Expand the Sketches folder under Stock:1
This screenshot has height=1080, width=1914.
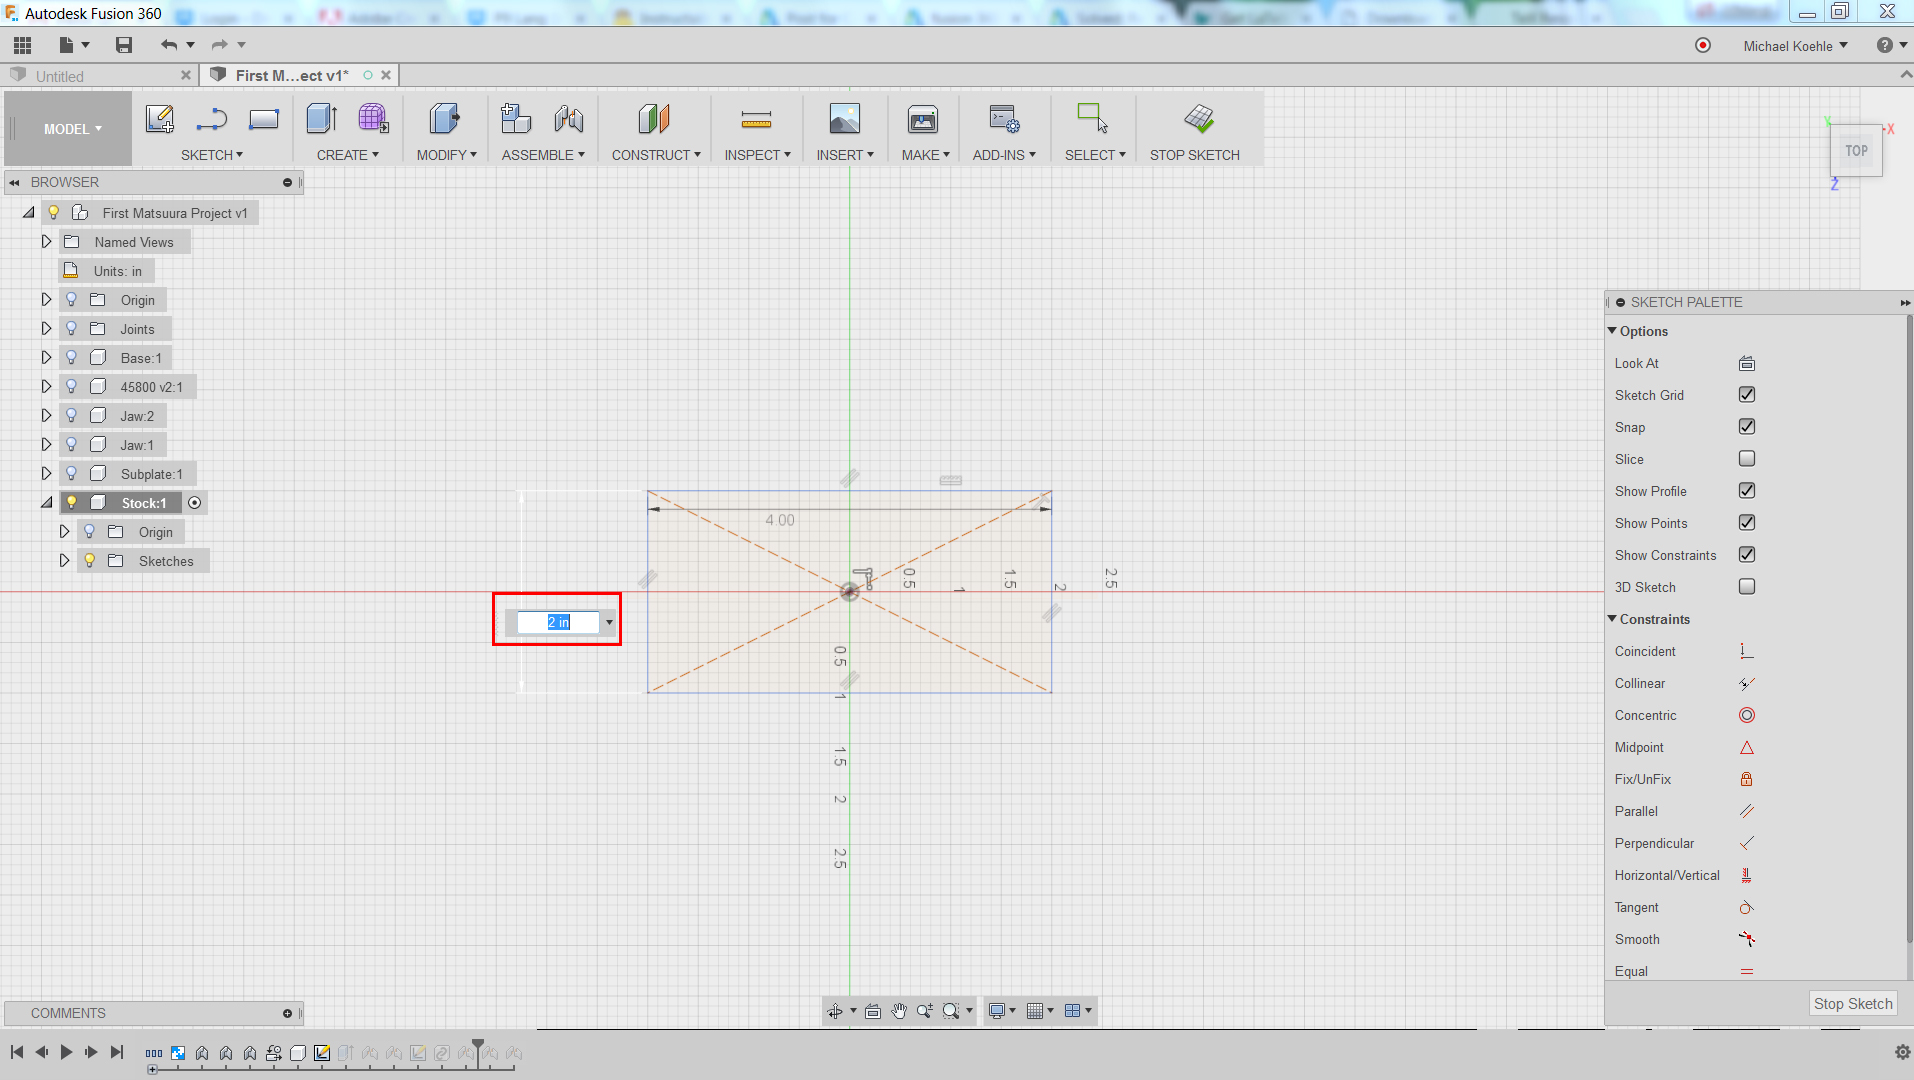(x=64, y=560)
